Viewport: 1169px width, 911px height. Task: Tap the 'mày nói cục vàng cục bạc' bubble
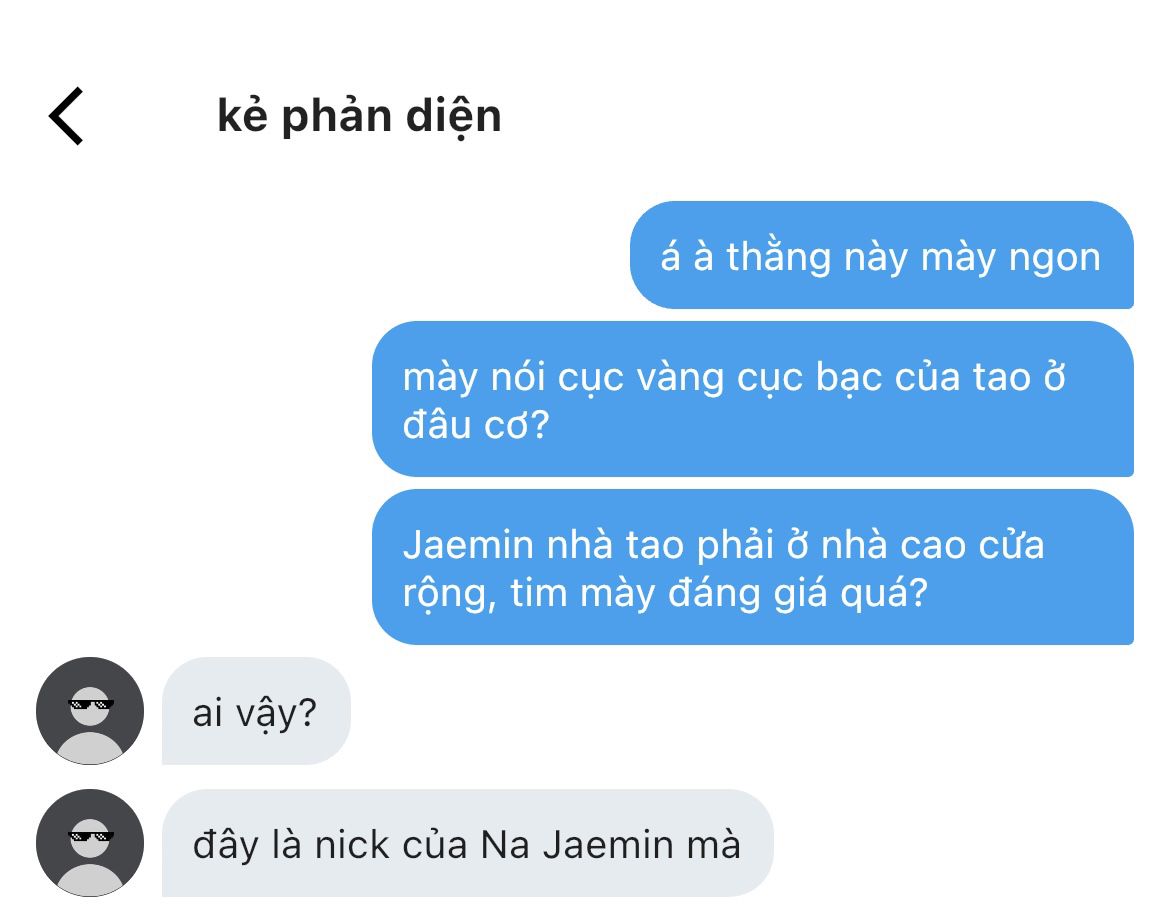(x=753, y=399)
